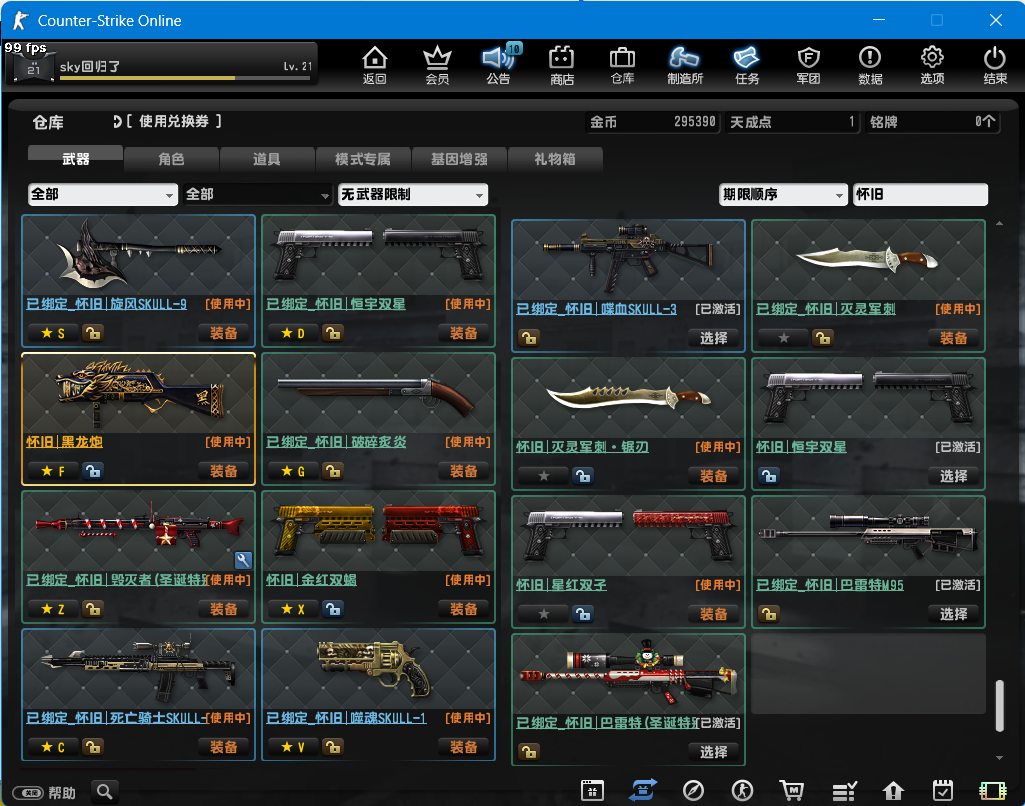1025x806 pixels.
Task: Switch to the 道具 tab
Action: (267, 159)
